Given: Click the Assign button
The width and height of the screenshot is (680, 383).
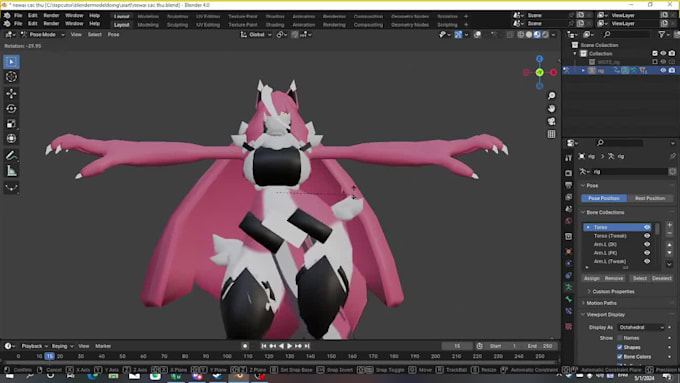Looking at the screenshot, I should pos(592,278).
